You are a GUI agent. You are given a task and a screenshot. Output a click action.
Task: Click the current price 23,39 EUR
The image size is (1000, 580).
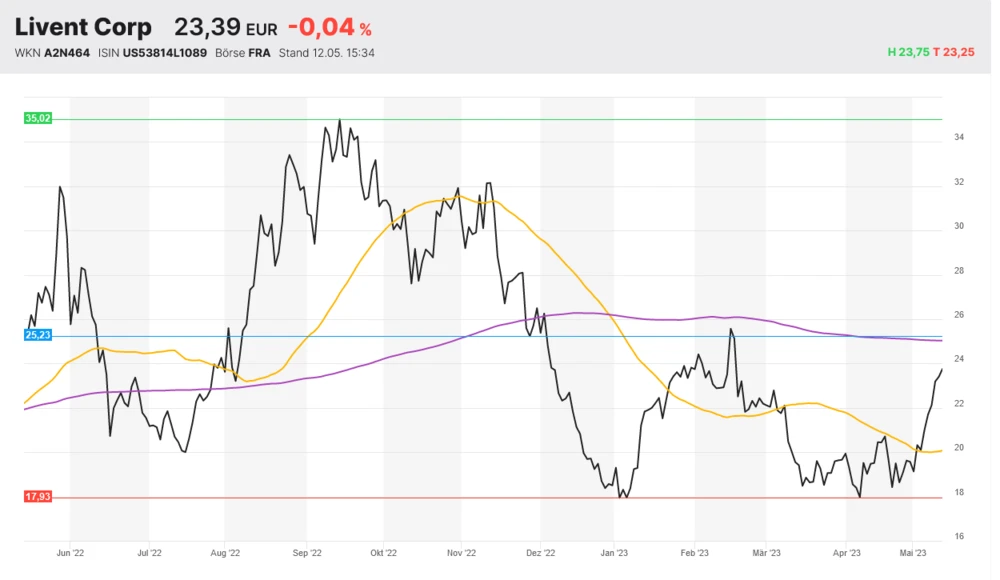[226, 28]
